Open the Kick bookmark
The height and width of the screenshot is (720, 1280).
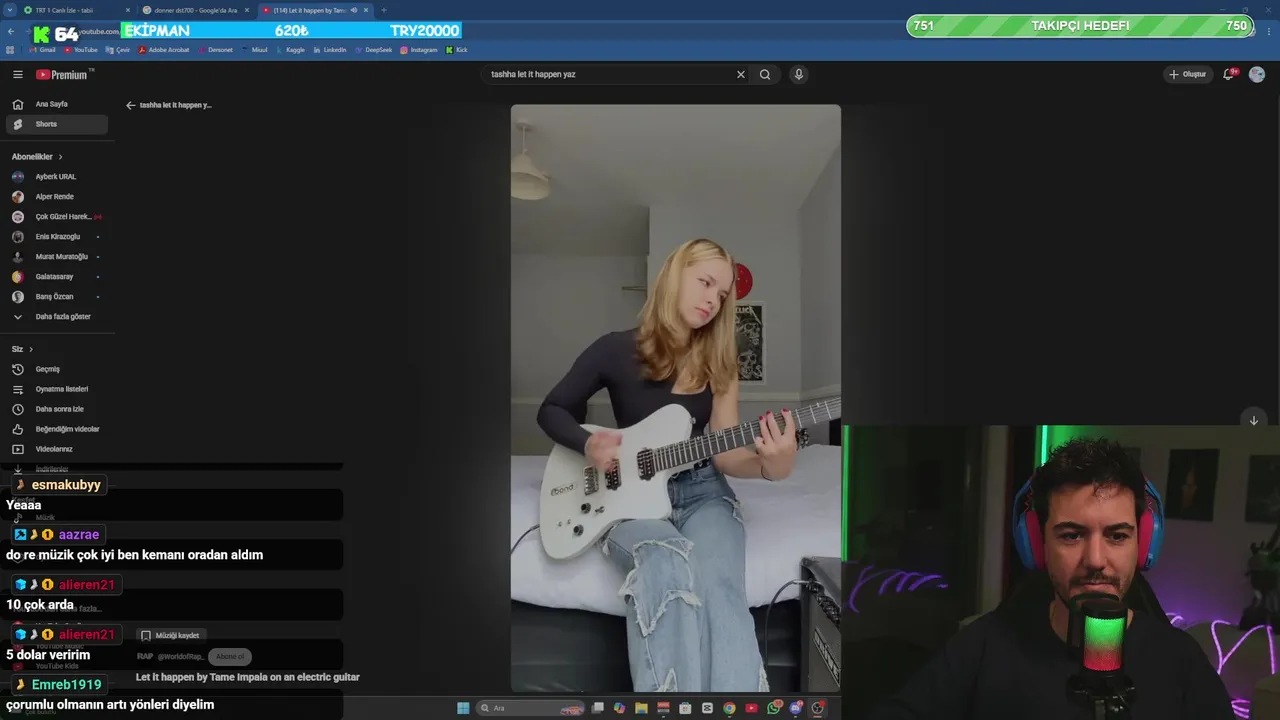pos(456,49)
